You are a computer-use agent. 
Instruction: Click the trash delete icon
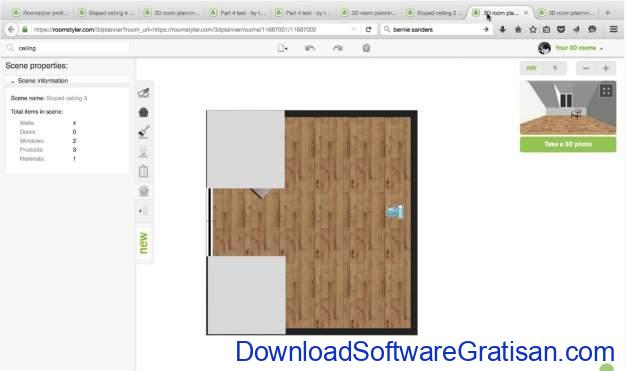pyautogui.click(x=366, y=48)
